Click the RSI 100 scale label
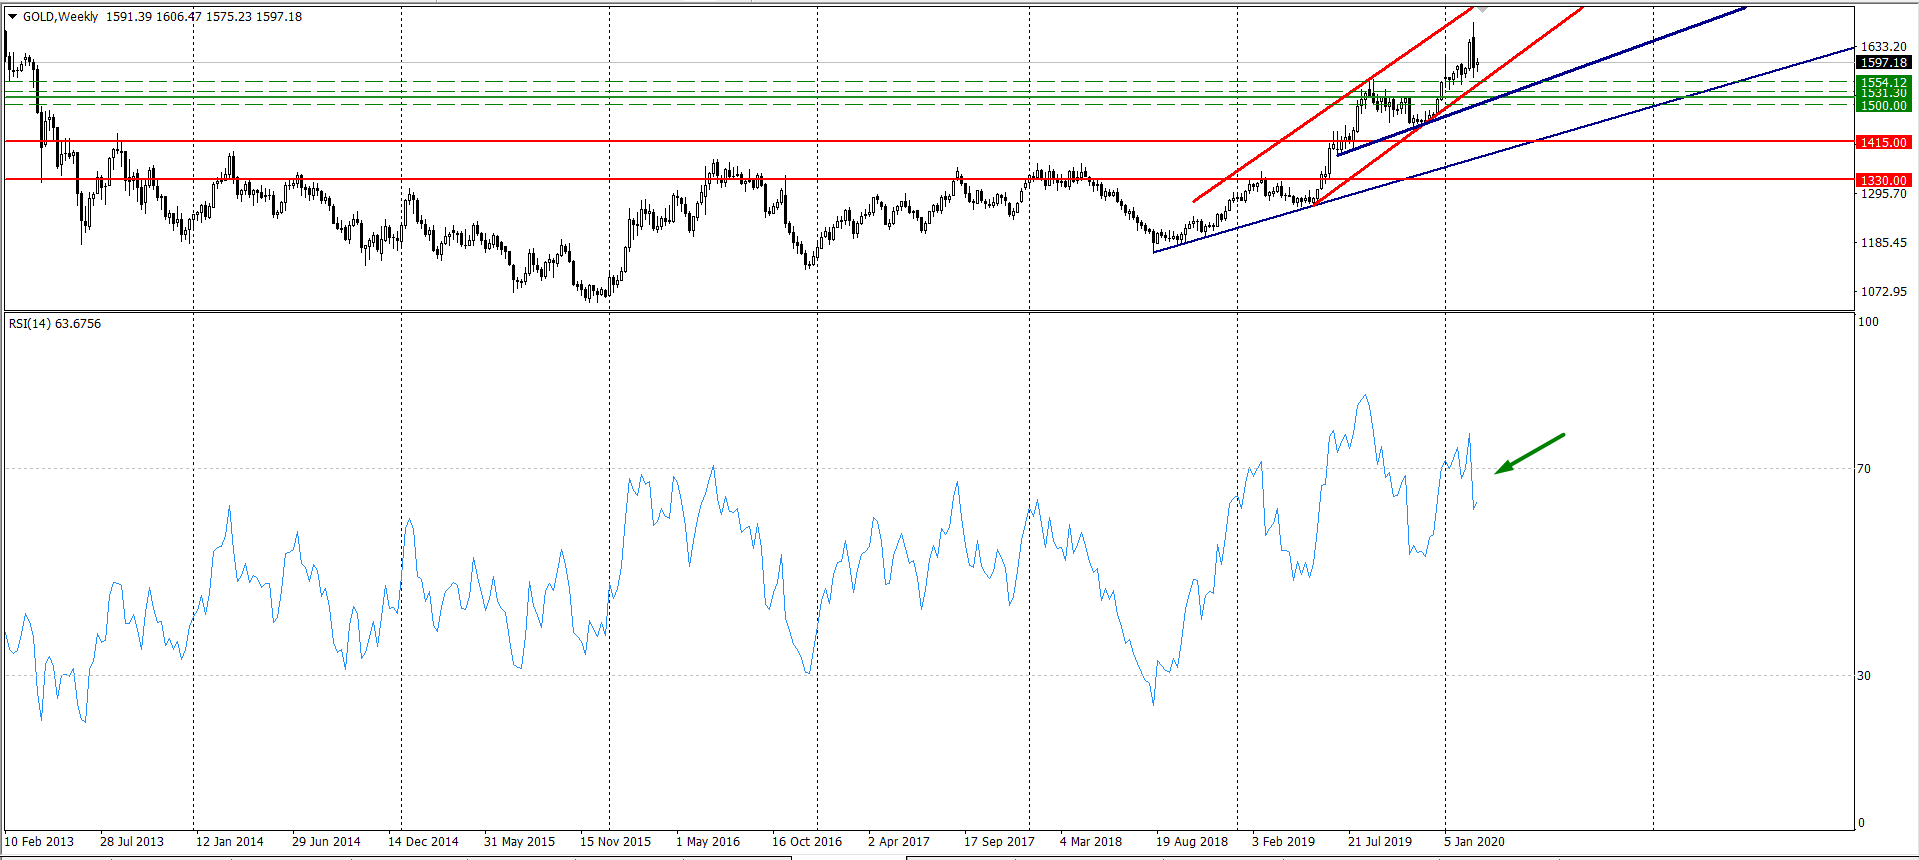Viewport: 1919px width, 860px height. pyautogui.click(x=1867, y=322)
